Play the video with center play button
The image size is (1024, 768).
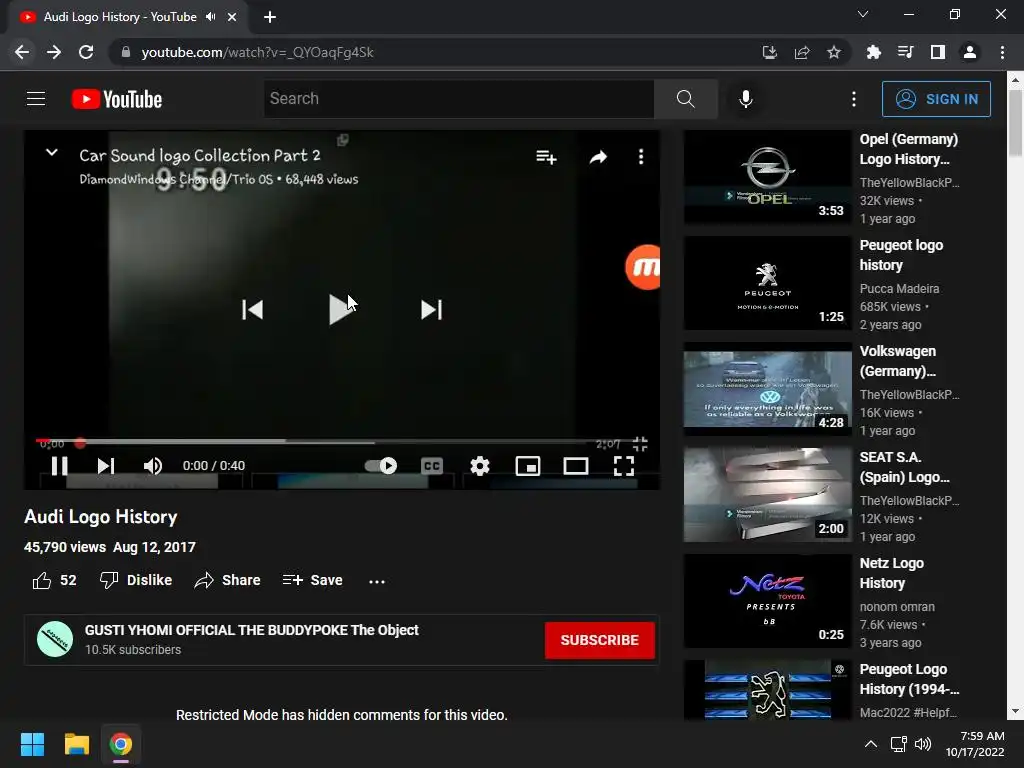(x=341, y=310)
